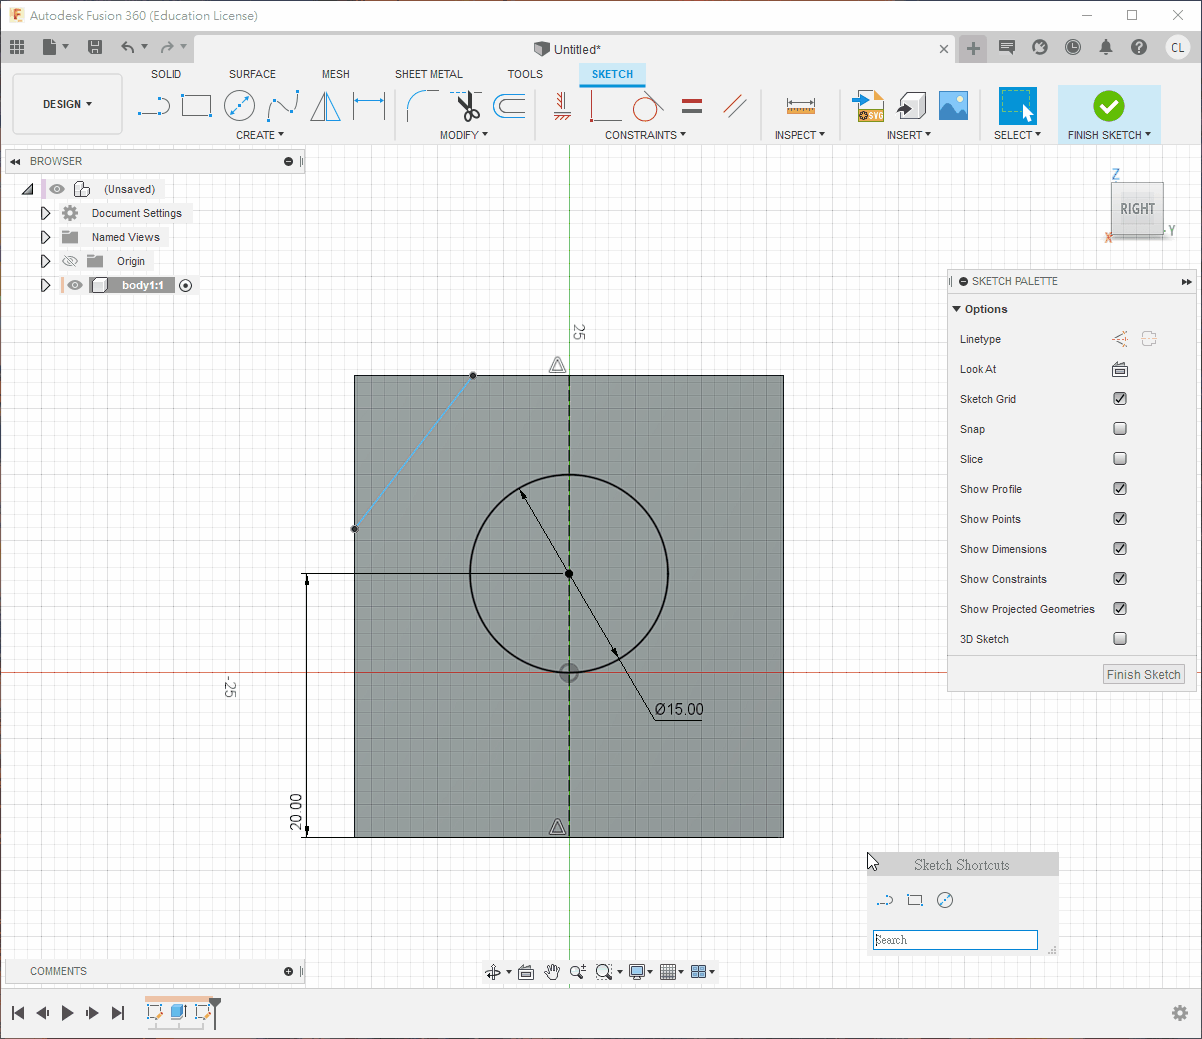Select the Trim scissors tool

point(467,106)
